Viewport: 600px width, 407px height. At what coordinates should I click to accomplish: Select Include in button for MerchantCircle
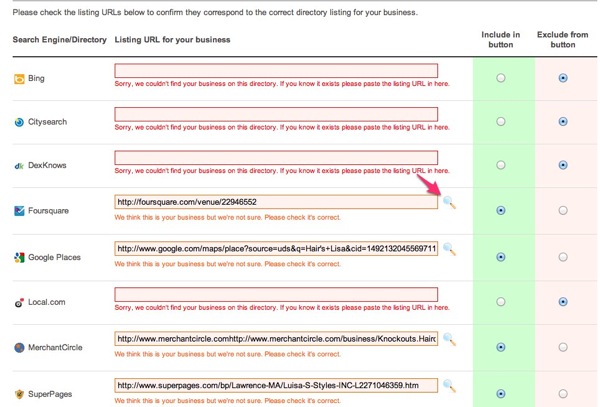point(501,347)
